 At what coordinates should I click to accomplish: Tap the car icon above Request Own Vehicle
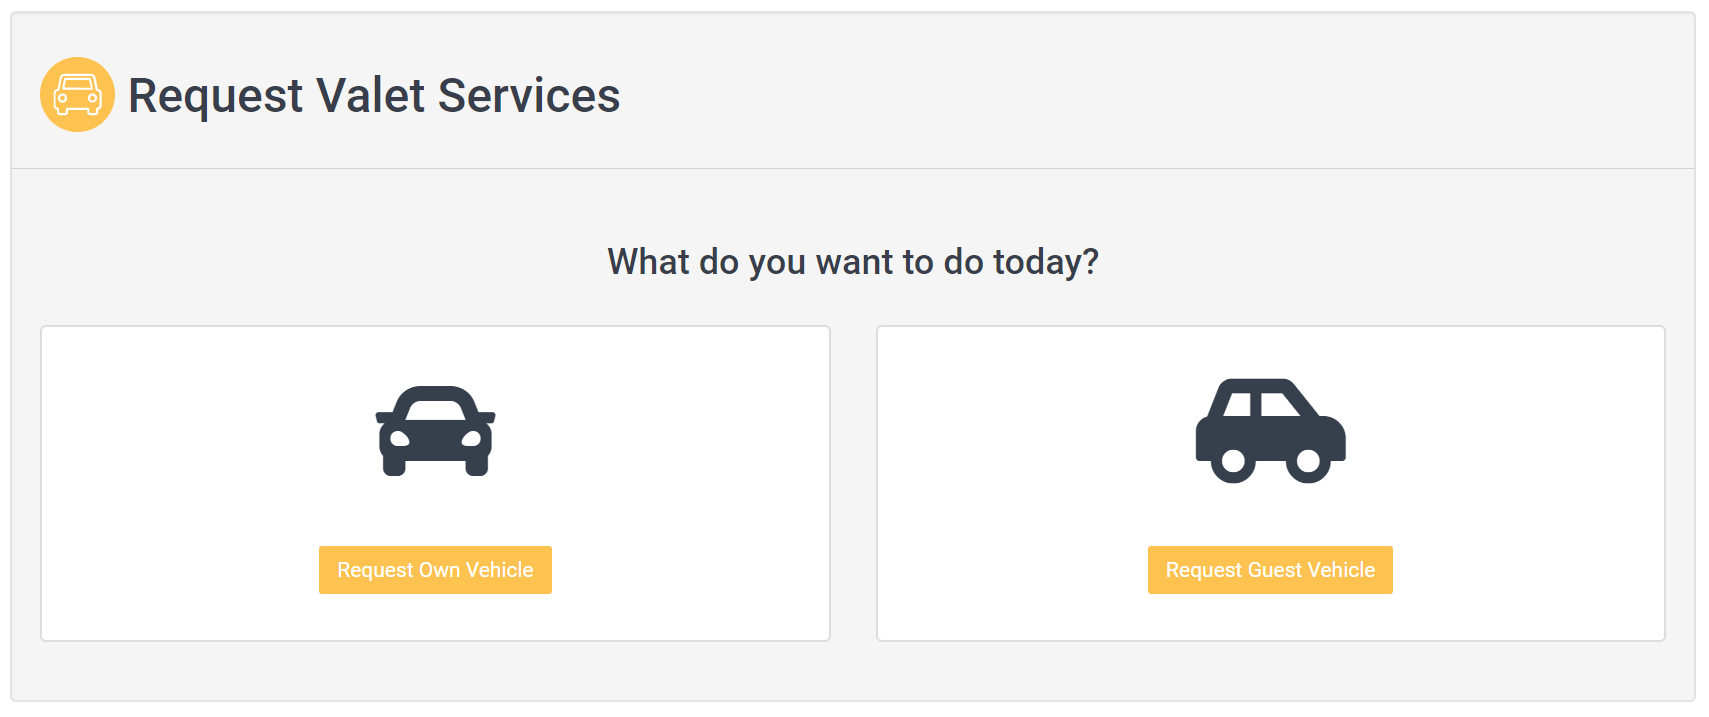coord(435,431)
